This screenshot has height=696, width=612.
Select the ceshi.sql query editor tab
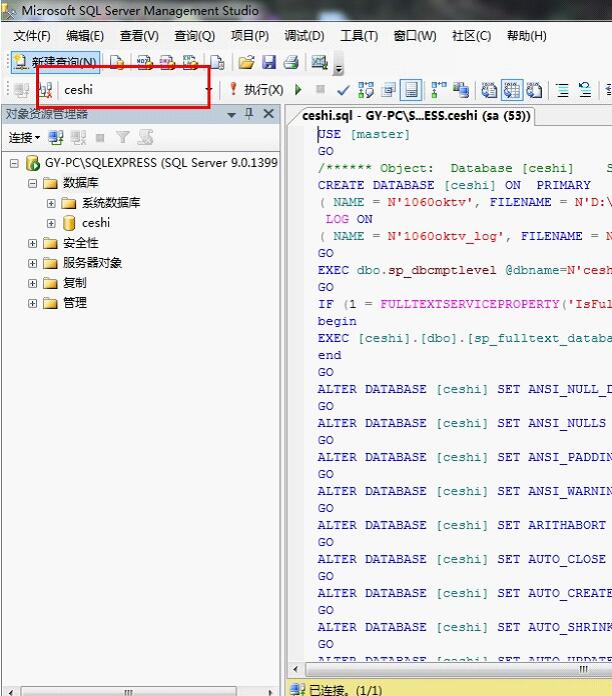point(416,115)
